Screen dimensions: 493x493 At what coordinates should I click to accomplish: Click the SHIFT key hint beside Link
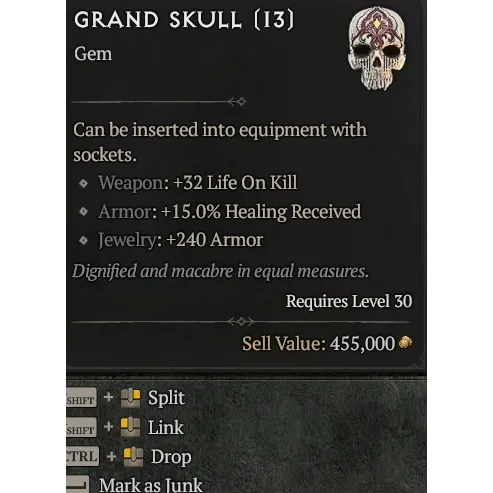81,427
